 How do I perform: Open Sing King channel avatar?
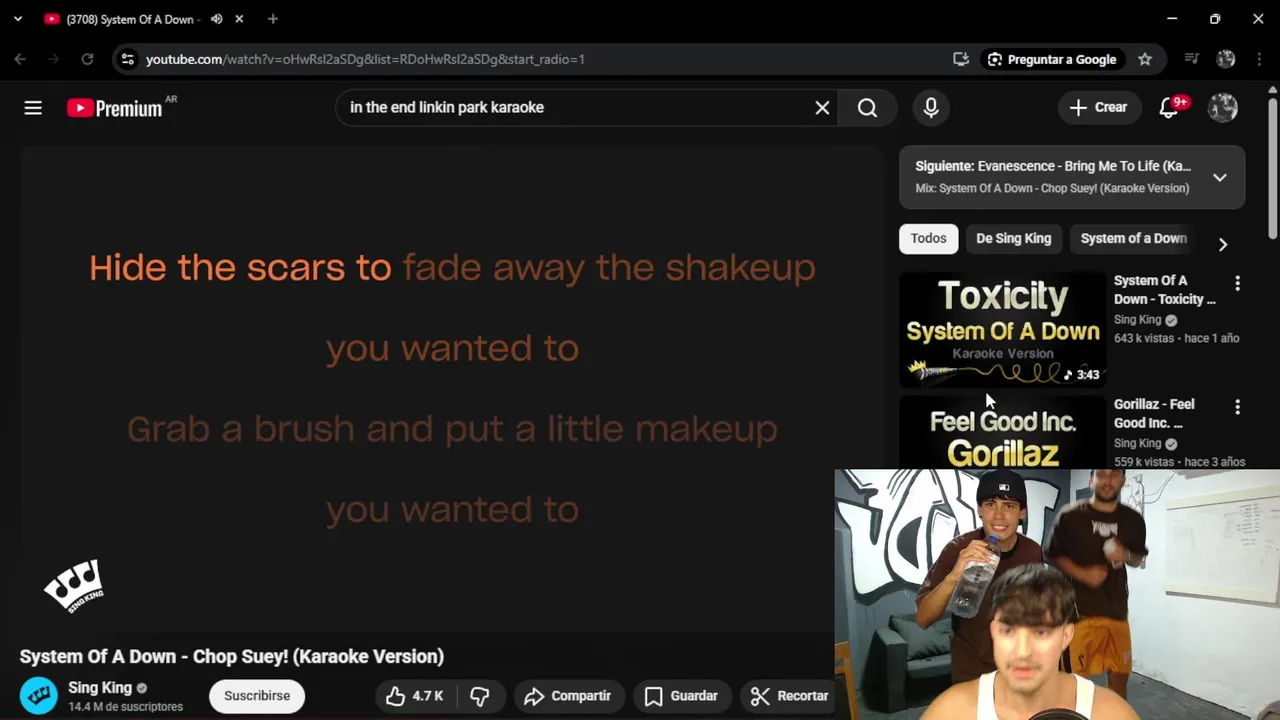[x=39, y=696]
